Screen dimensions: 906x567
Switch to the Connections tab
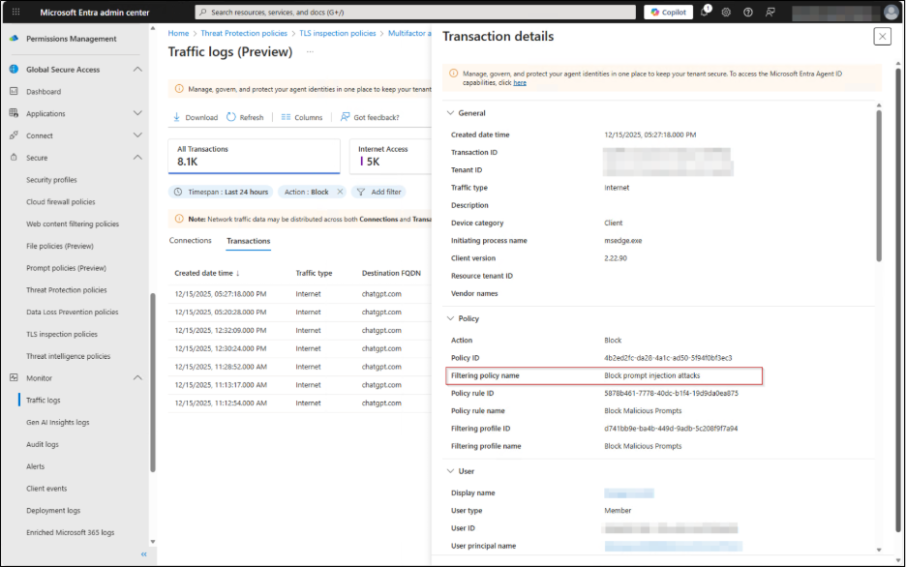(190, 240)
